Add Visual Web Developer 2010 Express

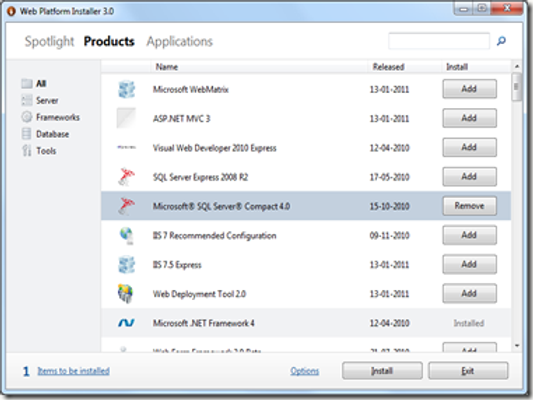tap(469, 147)
